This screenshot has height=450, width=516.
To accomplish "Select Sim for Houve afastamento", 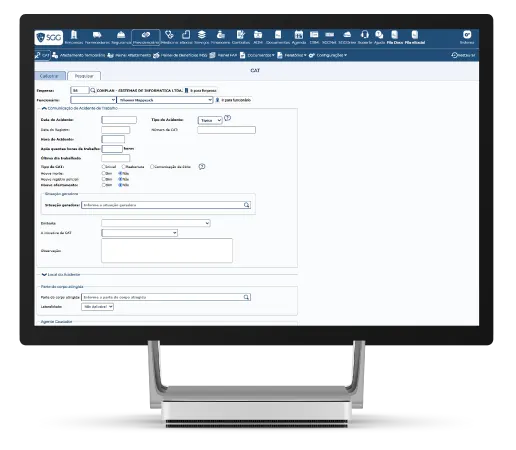I will tap(104, 185).
